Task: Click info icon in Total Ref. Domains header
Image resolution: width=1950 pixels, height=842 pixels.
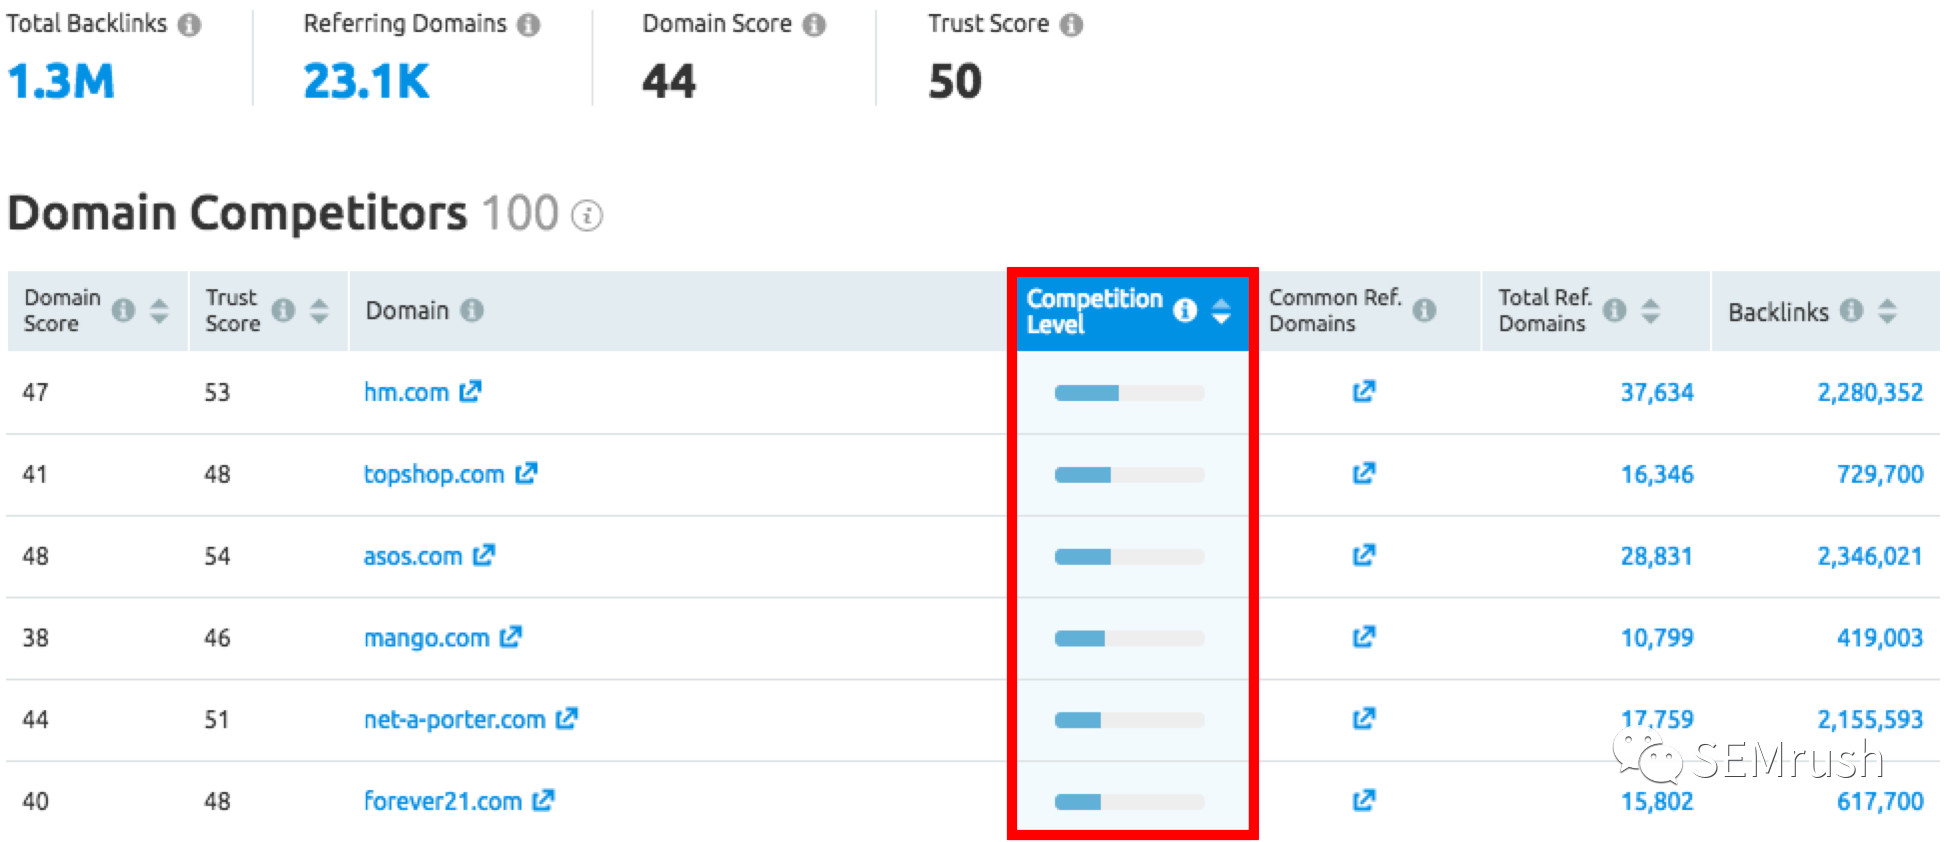Action: pyautogui.click(x=1615, y=310)
